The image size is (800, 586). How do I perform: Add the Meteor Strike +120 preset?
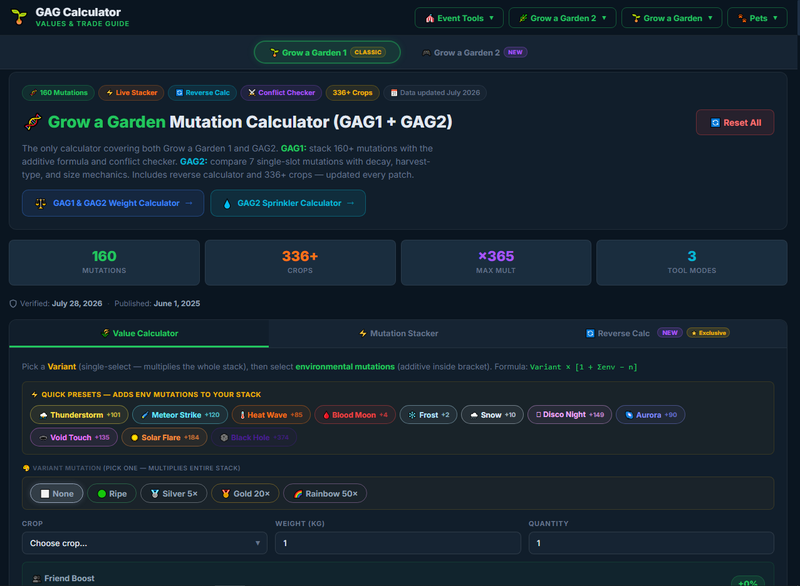tap(180, 415)
